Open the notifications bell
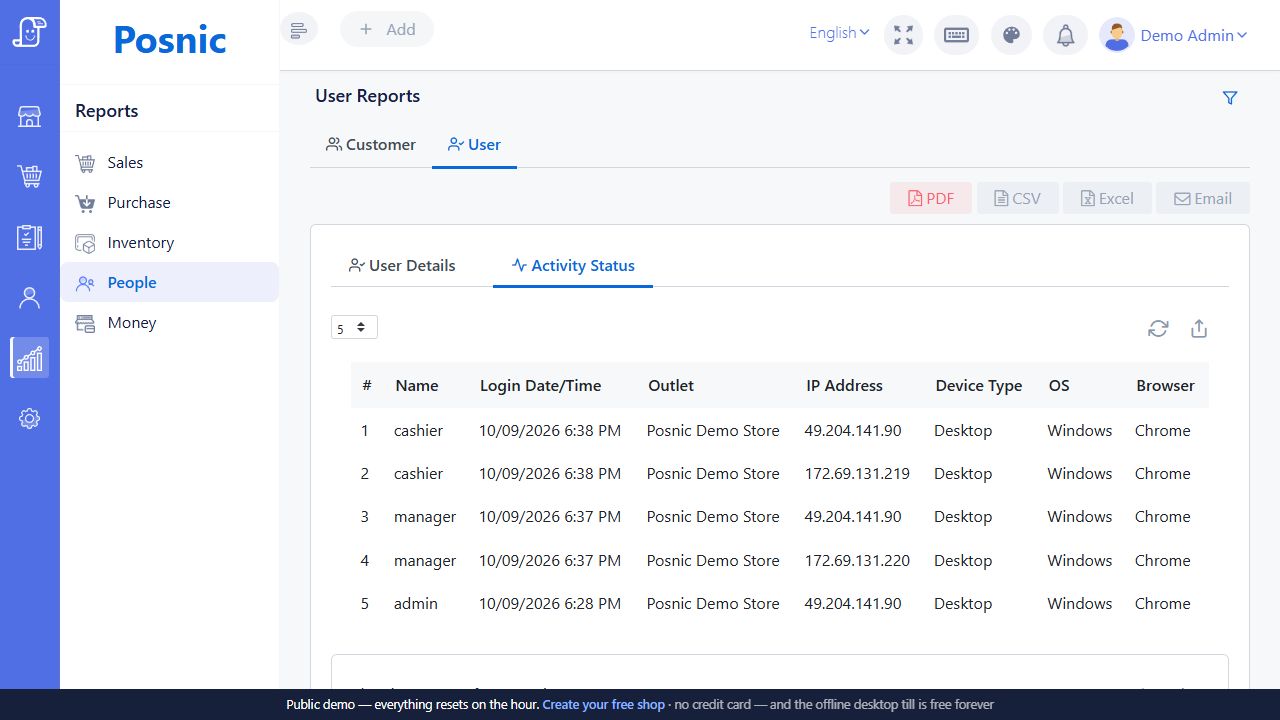 1066,35
